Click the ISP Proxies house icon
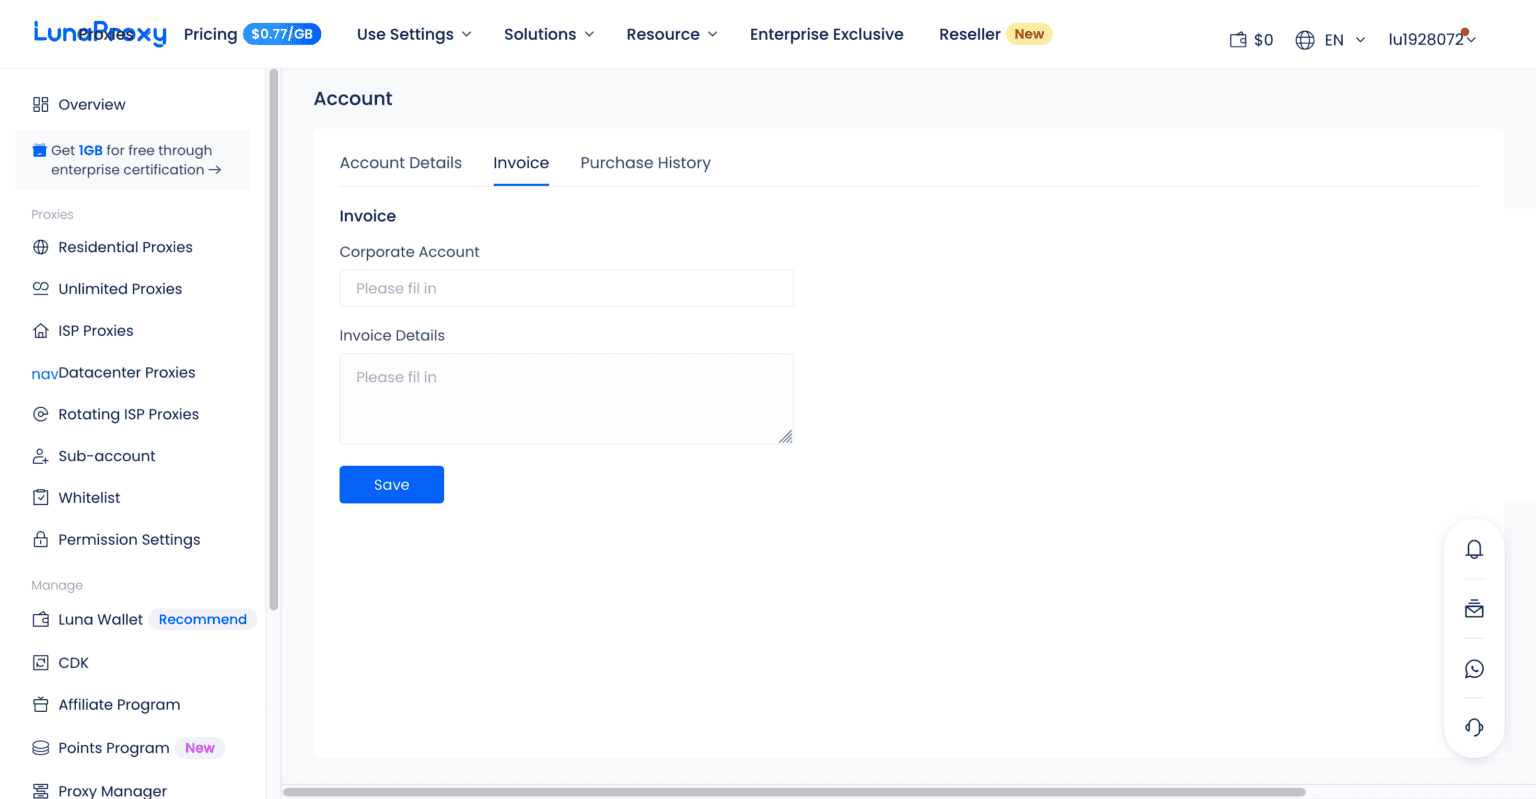The image size is (1536, 799). pyautogui.click(x=39, y=330)
